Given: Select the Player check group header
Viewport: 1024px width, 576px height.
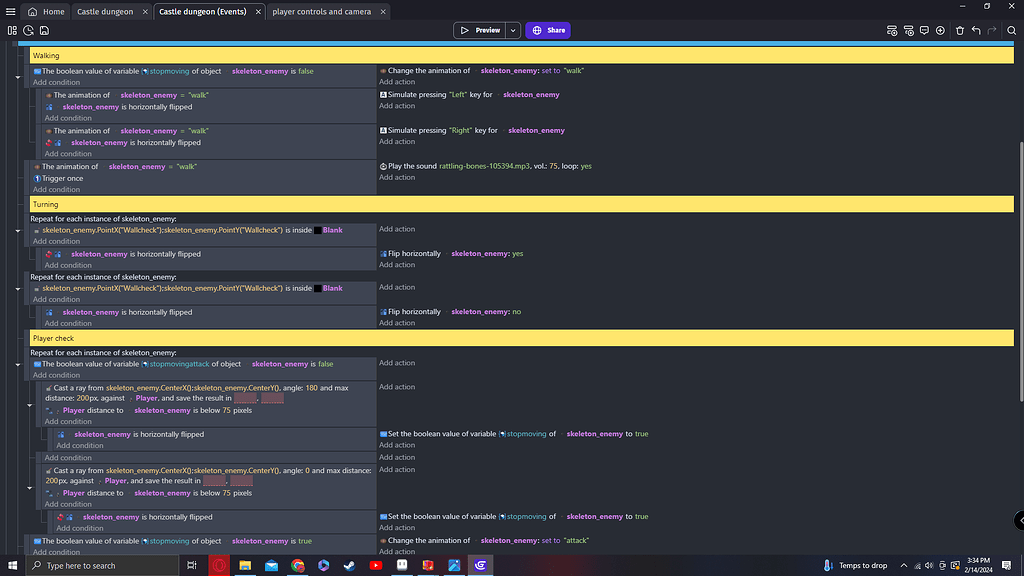Looking at the screenshot, I should coord(522,338).
